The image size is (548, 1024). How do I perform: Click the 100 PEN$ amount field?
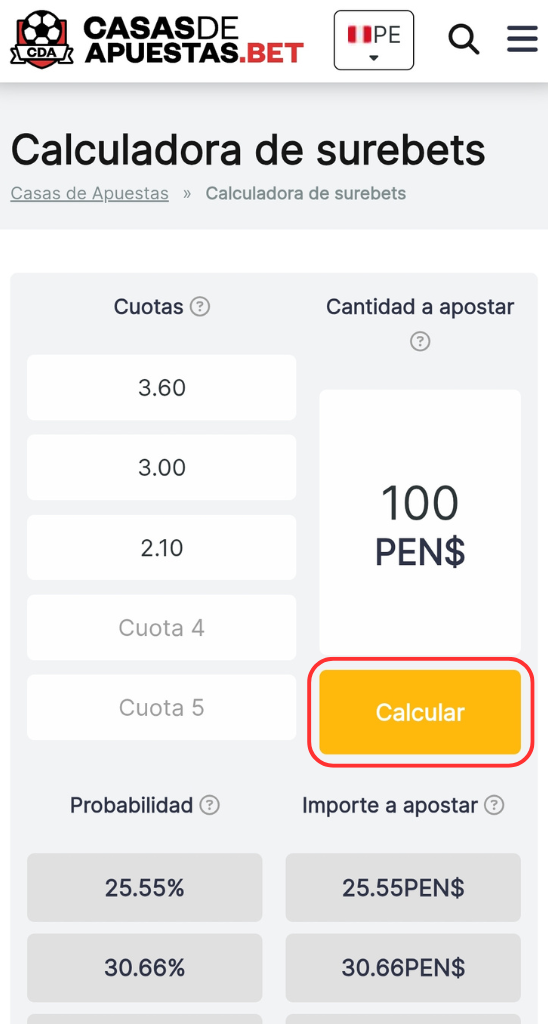coord(420,522)
